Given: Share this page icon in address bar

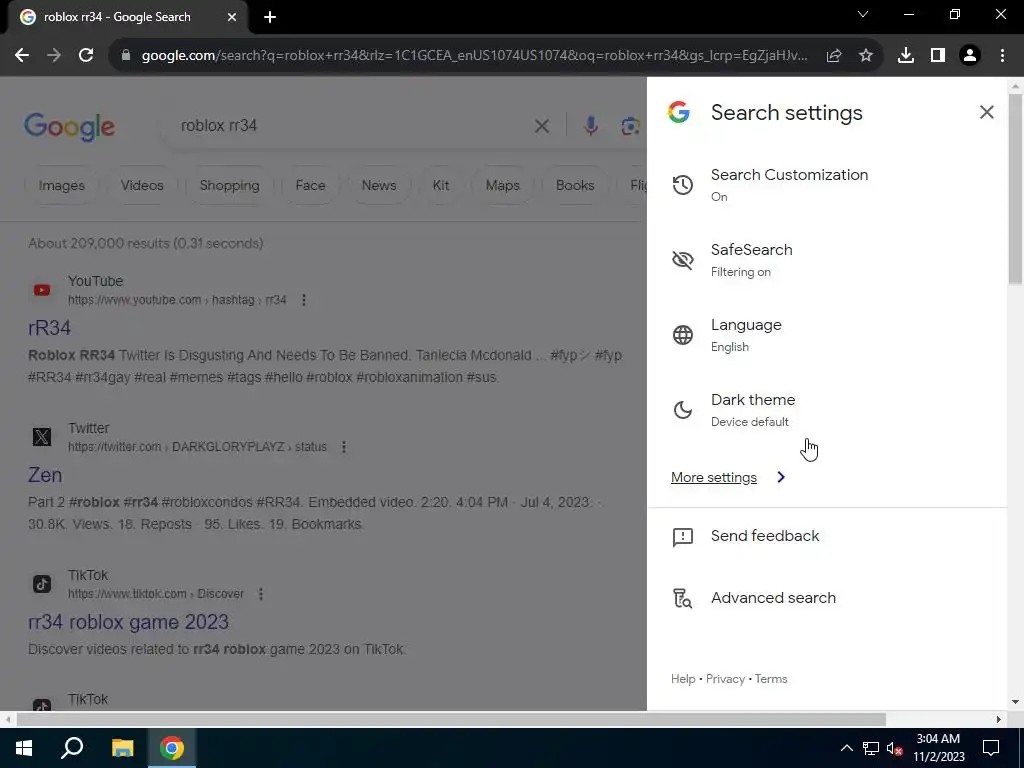Looking at the screenshot, I should [834, 56].
